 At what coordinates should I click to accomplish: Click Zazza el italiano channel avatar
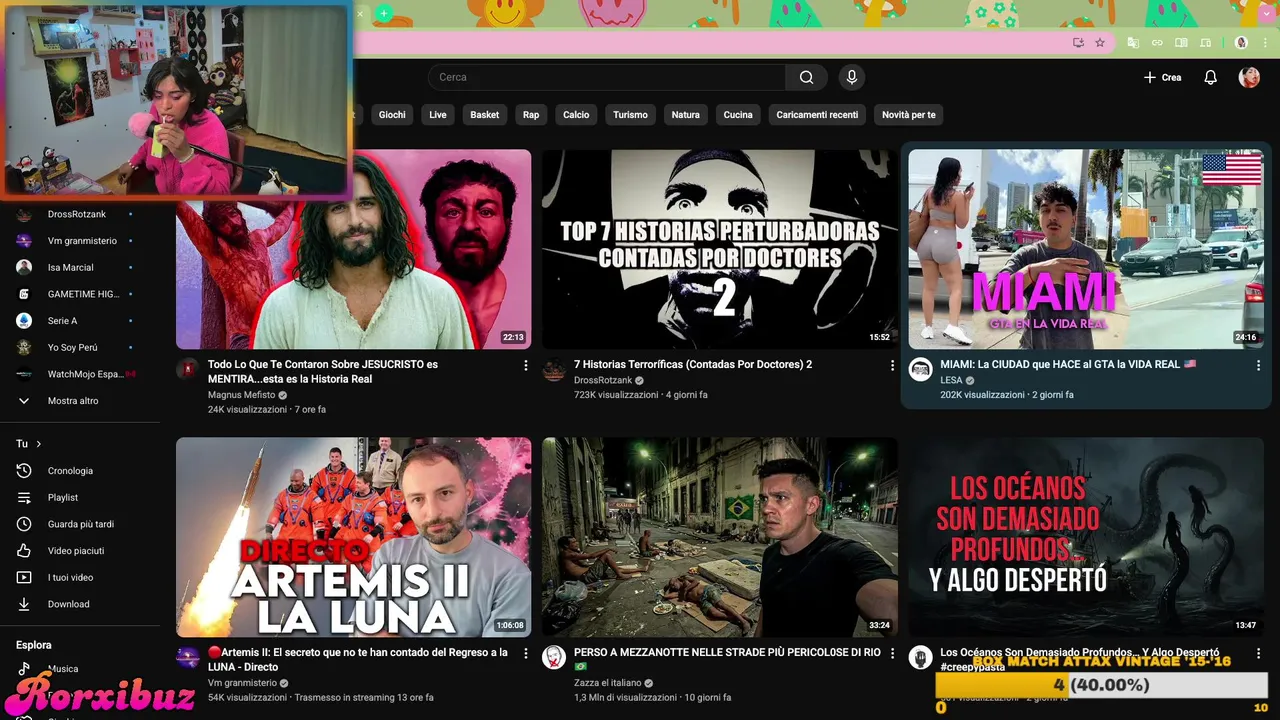(x=554, y=657)
